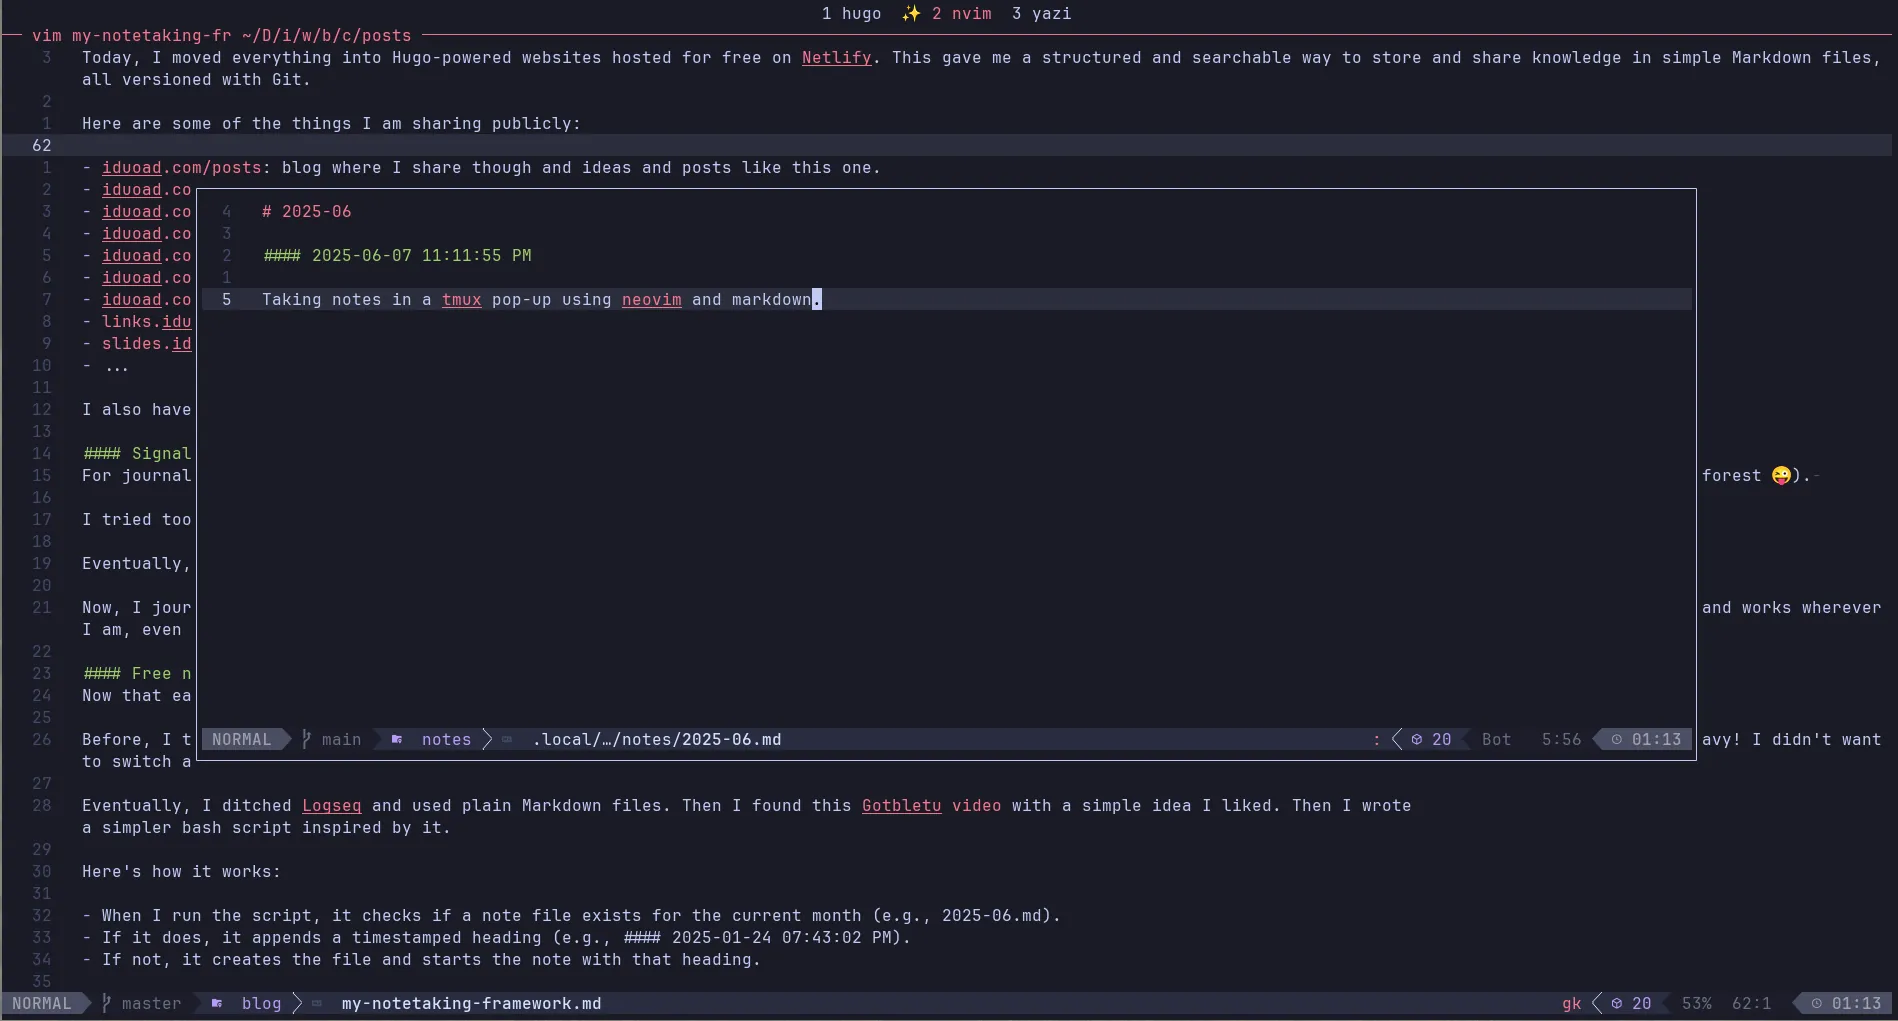The height and width of the screenshot is (1021, 1898).
Task: Click the line starting If not, it creates
Action: point(421,959)
